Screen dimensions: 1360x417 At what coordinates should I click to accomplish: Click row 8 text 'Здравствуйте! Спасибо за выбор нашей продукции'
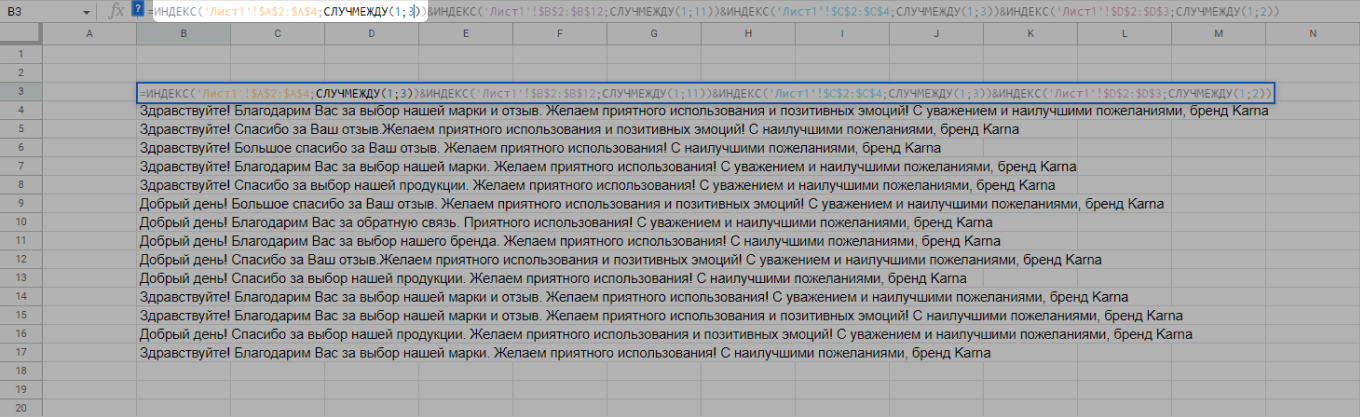click(303, 185)
